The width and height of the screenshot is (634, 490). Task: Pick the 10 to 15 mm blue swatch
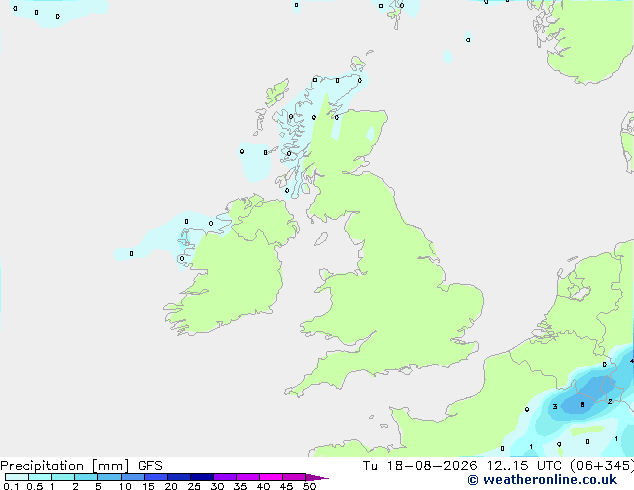(x=133, y=477)
